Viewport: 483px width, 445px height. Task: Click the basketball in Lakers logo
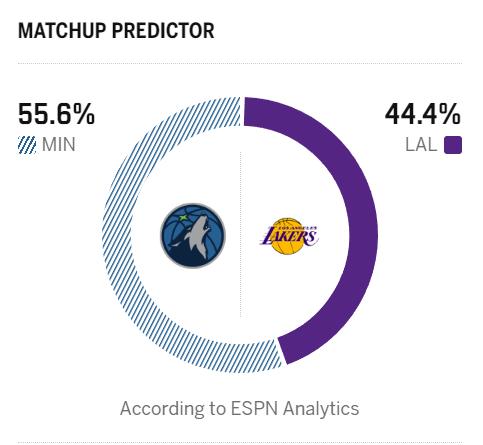click(287, 237)
